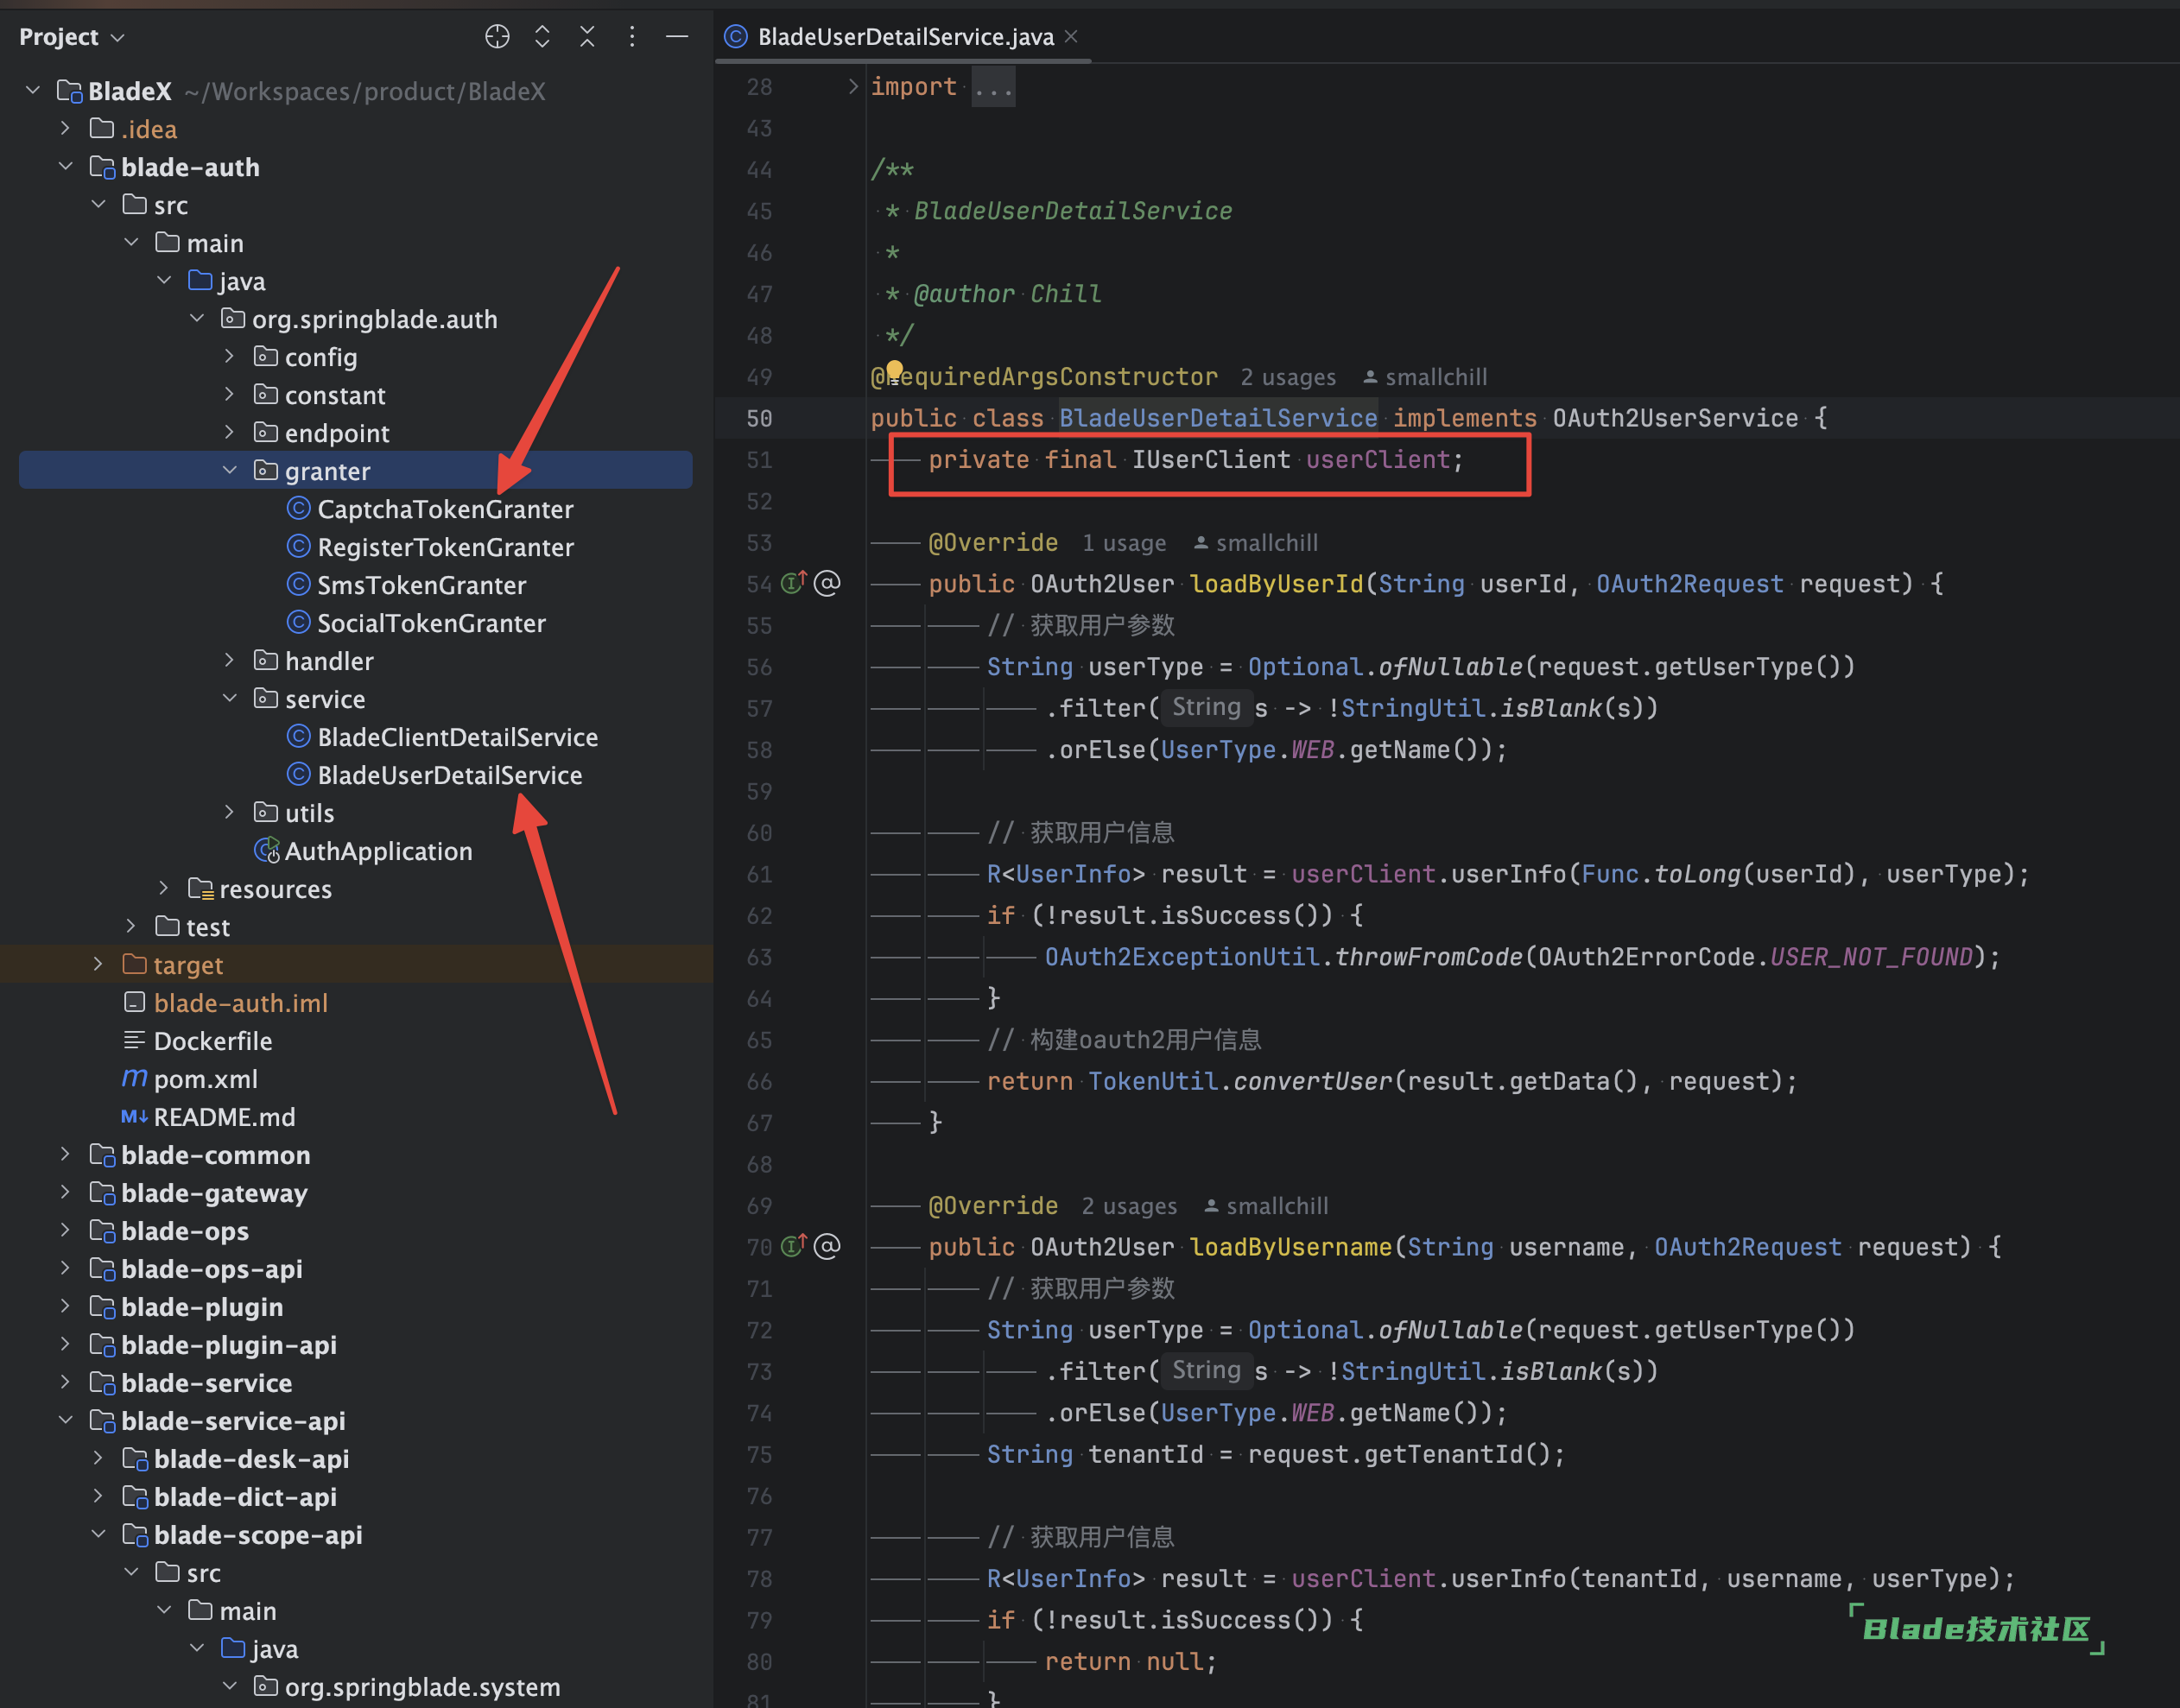Expand the blade-gateway module

[66, 1193]
